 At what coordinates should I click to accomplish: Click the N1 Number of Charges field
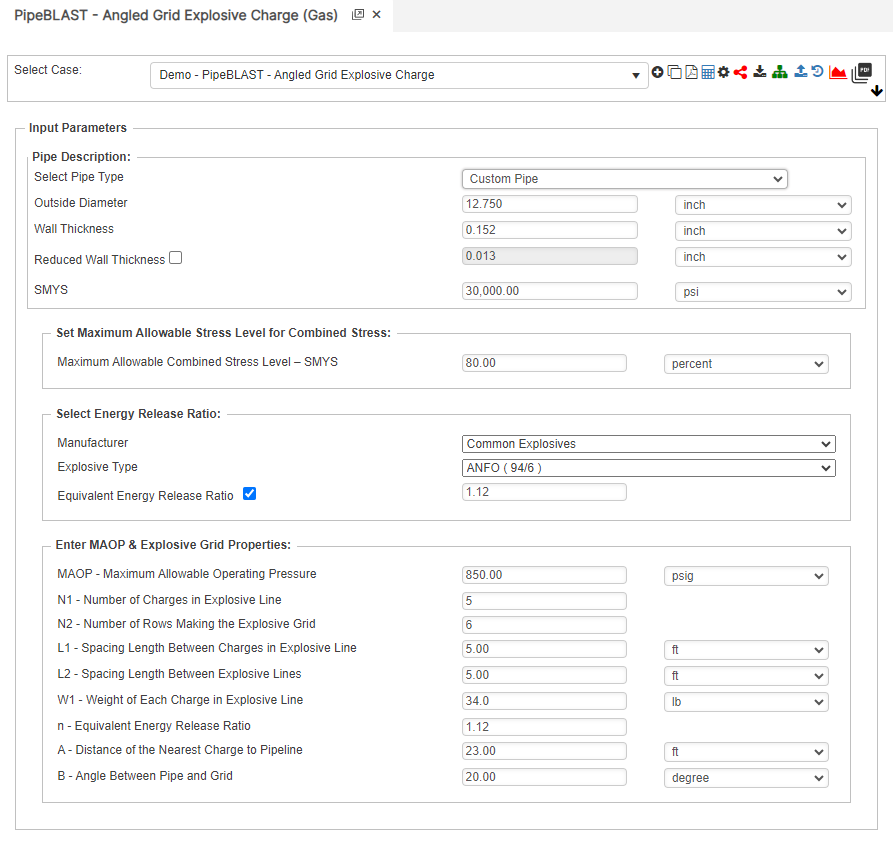(544, 601)
